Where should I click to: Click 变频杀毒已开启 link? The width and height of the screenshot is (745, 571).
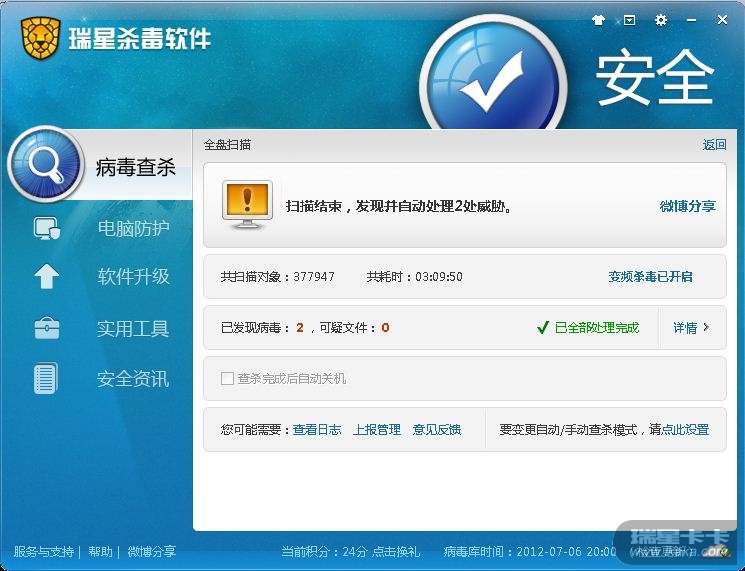point(650,276)
